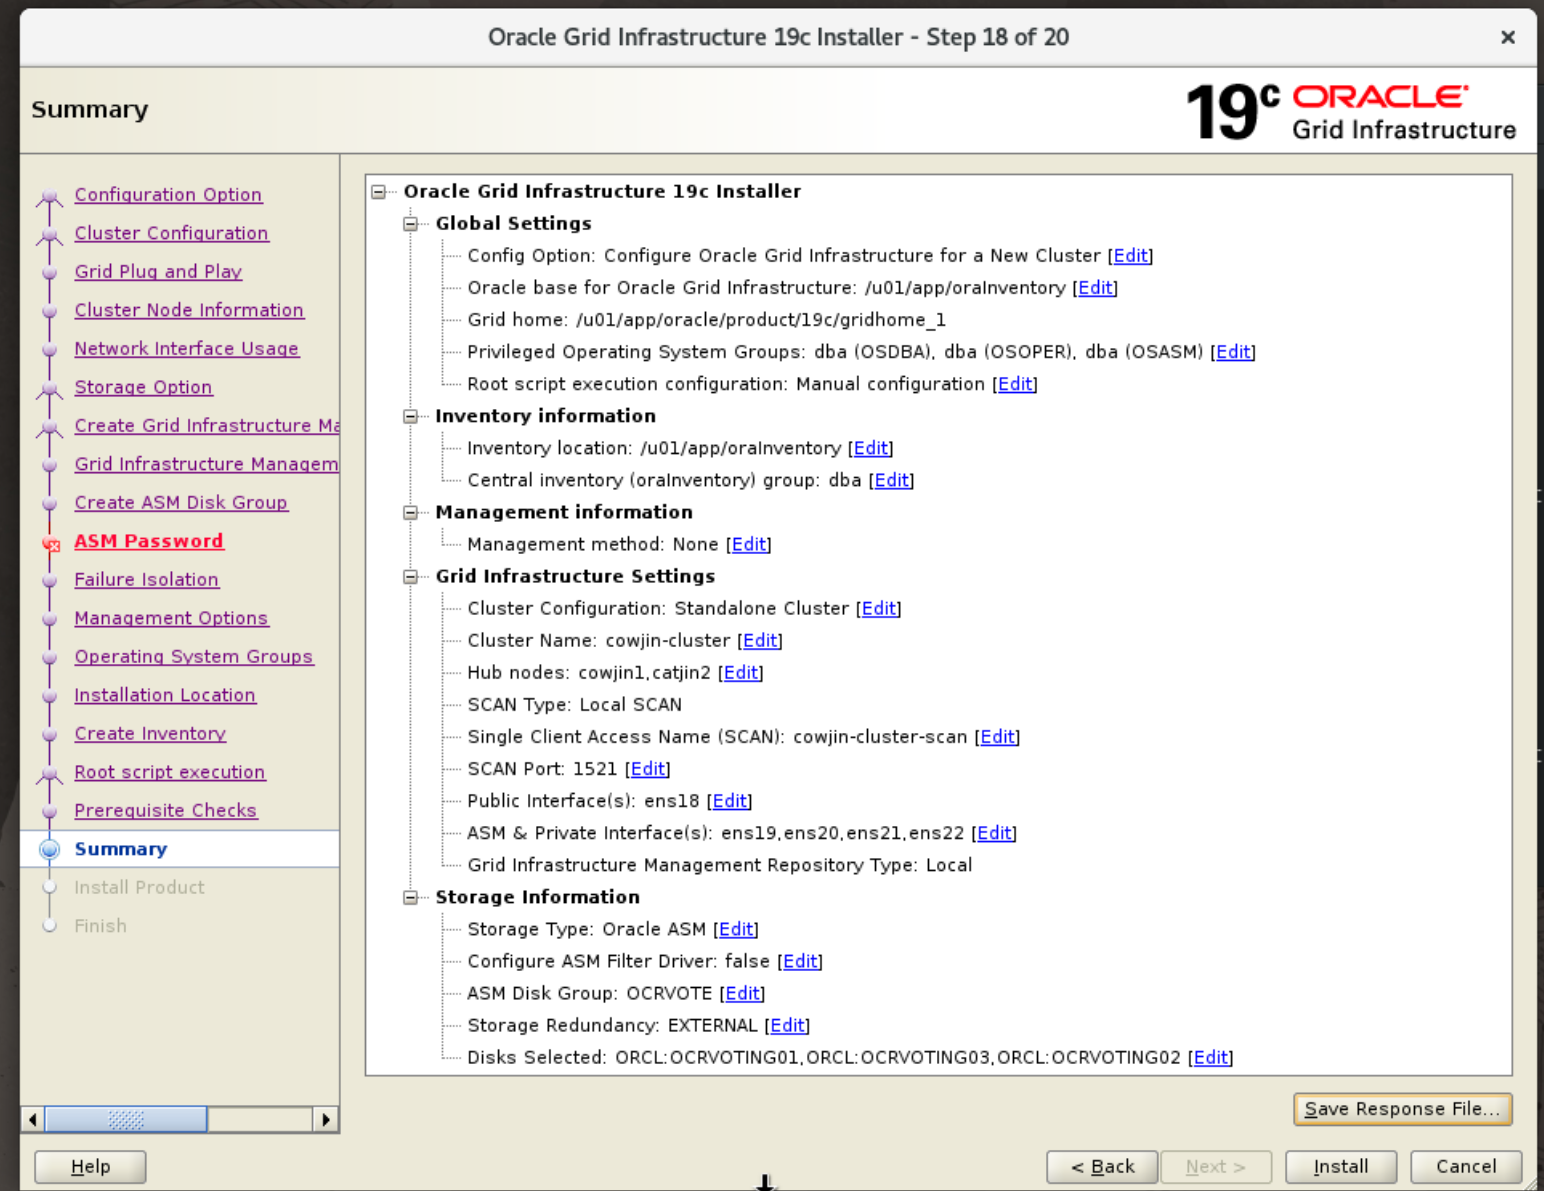Edit the Oracle base for Grid Infrastructure

(x=1095, y=287)
